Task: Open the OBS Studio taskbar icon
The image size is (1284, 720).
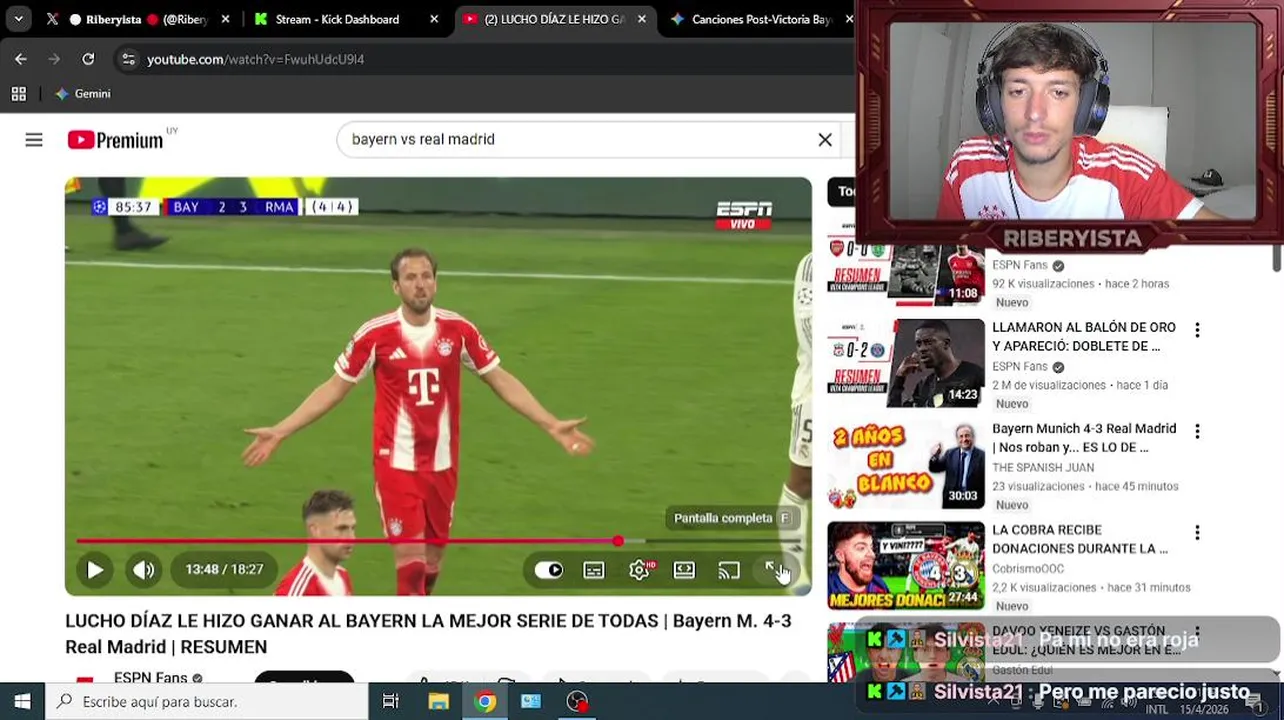Action: (x=577, y=702)
